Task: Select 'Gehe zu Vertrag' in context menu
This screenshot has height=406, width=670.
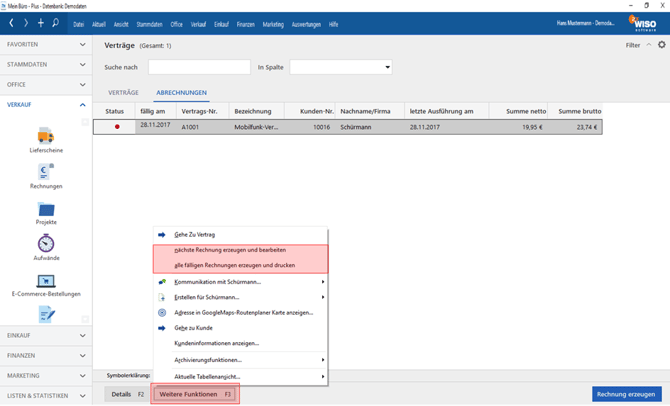Action: [x=194, y=235]
